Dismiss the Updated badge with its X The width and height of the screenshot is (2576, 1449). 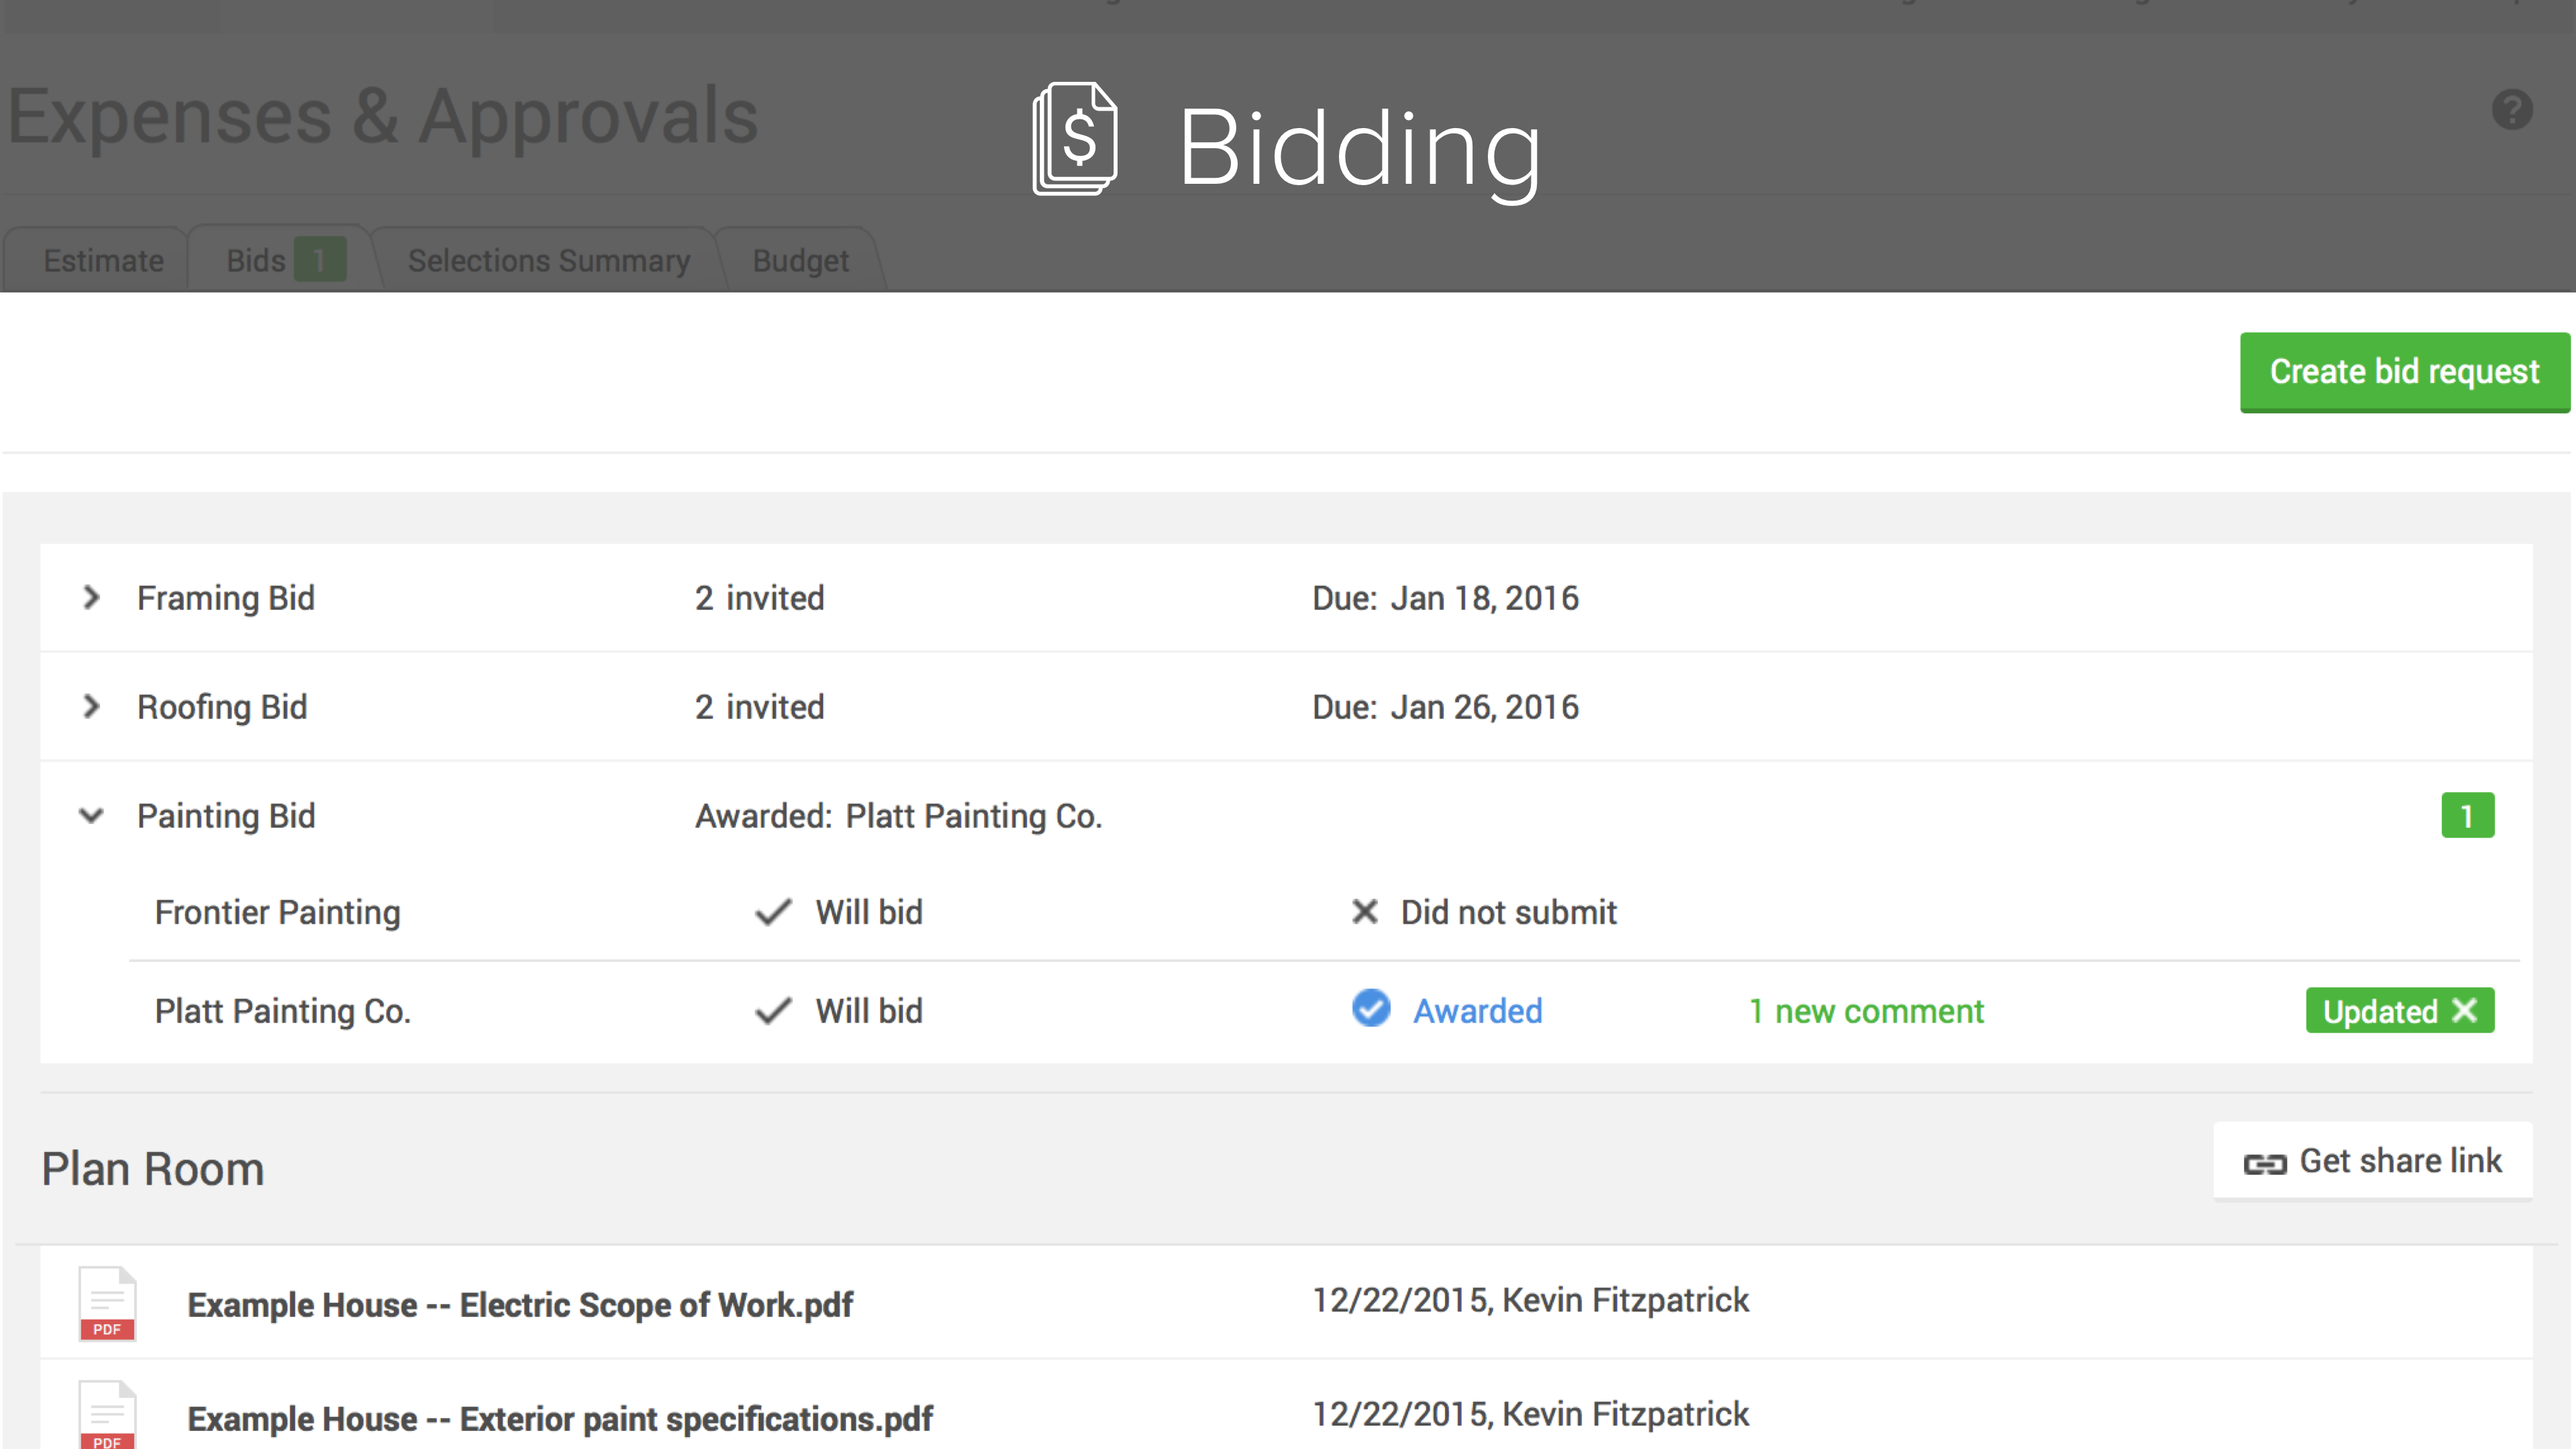click(x=2465, y=1011)
